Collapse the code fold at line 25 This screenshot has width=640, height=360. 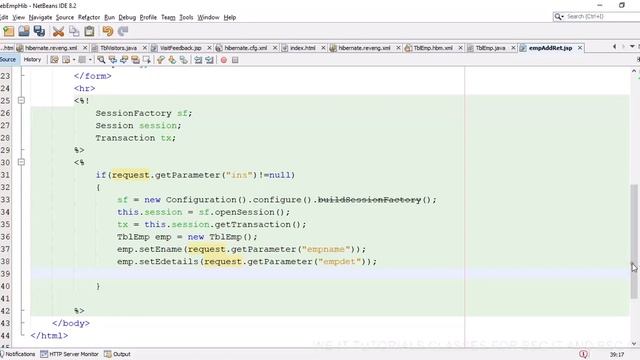pyautogui.click(x=21, y=100)
